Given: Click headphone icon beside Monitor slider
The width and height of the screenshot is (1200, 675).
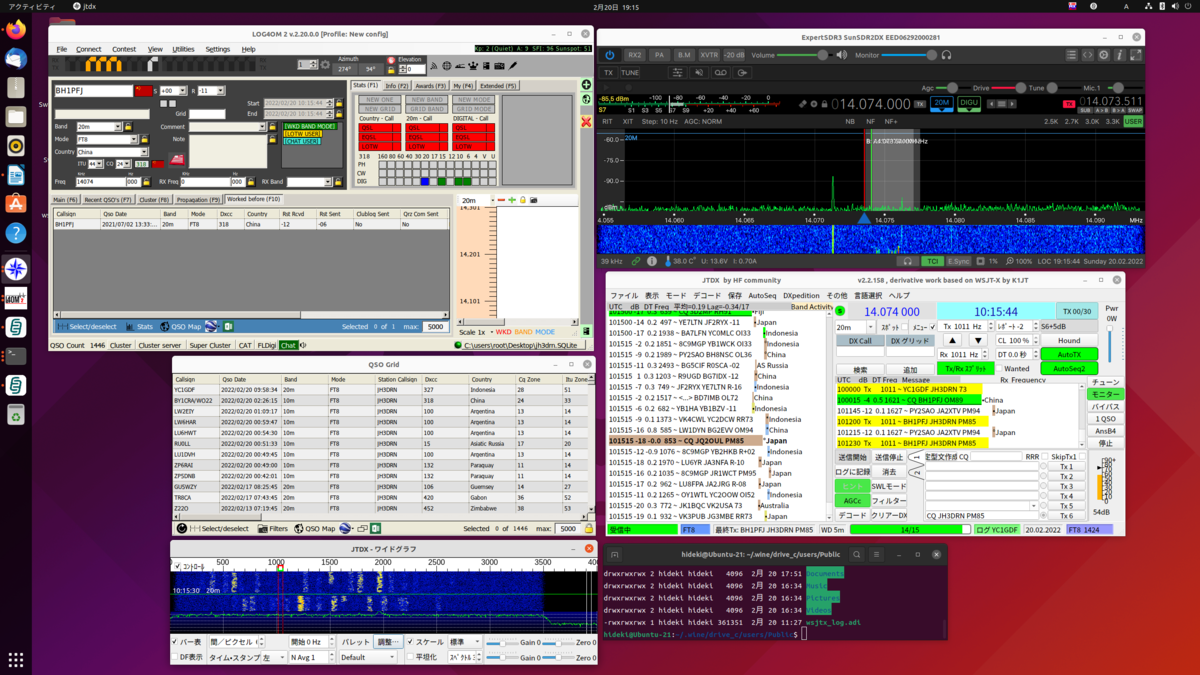Looking at the screenshot, I should 946,56.
